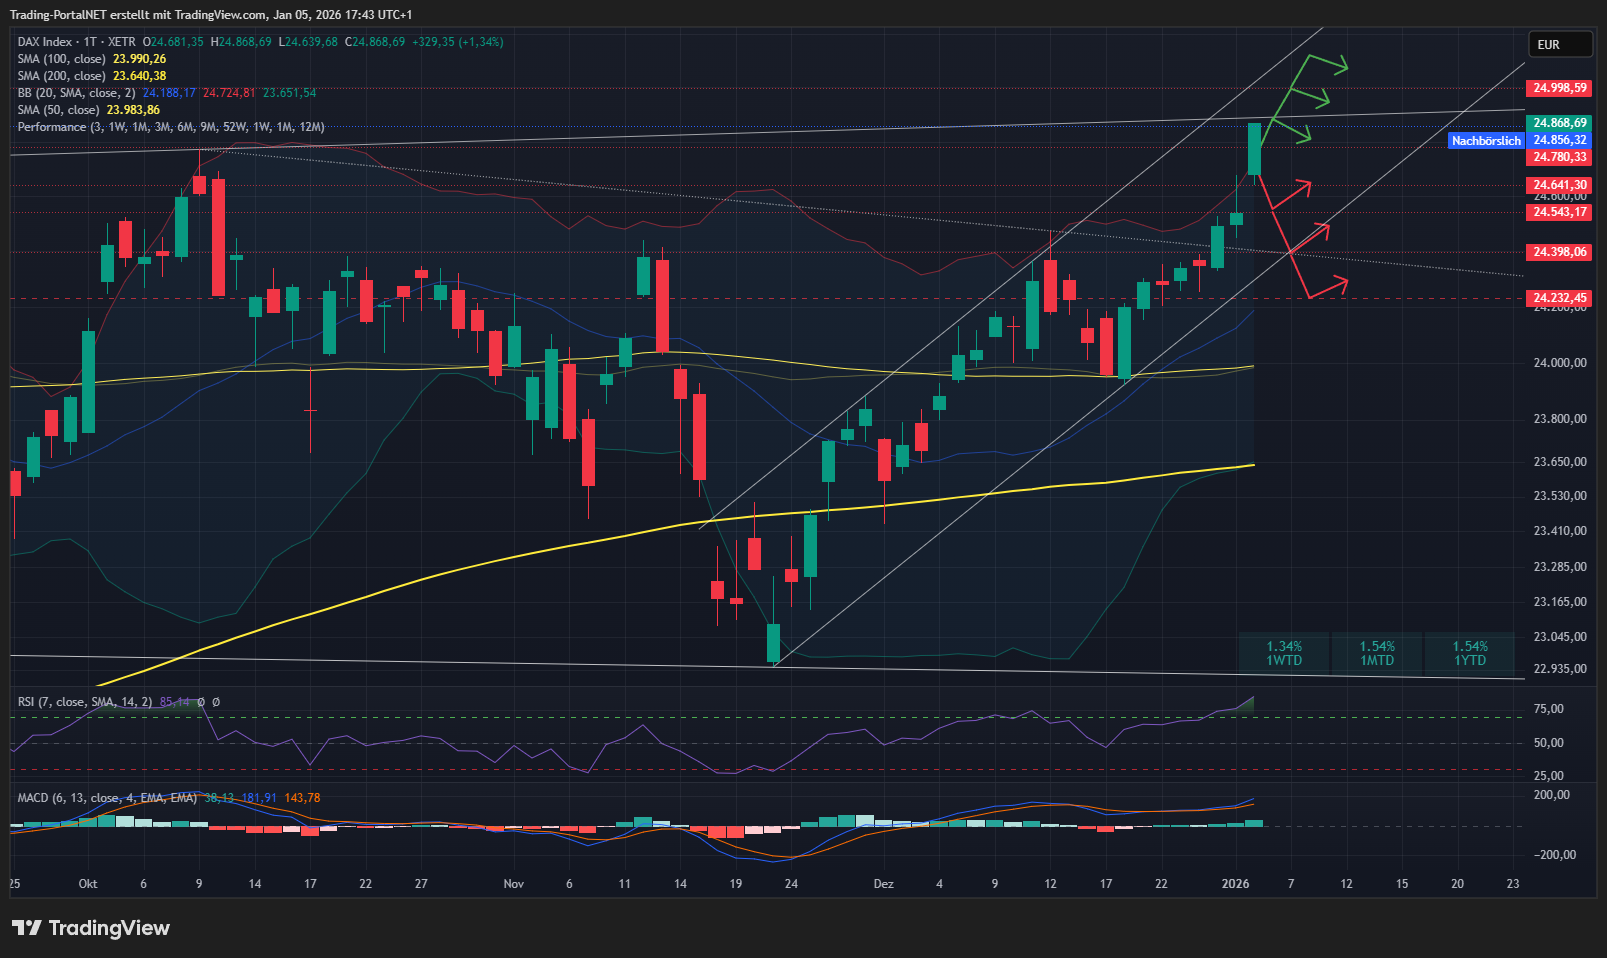Click the Nachbörslich price tag
The height and width of the screenshot is (958, 1607).
1485,141
